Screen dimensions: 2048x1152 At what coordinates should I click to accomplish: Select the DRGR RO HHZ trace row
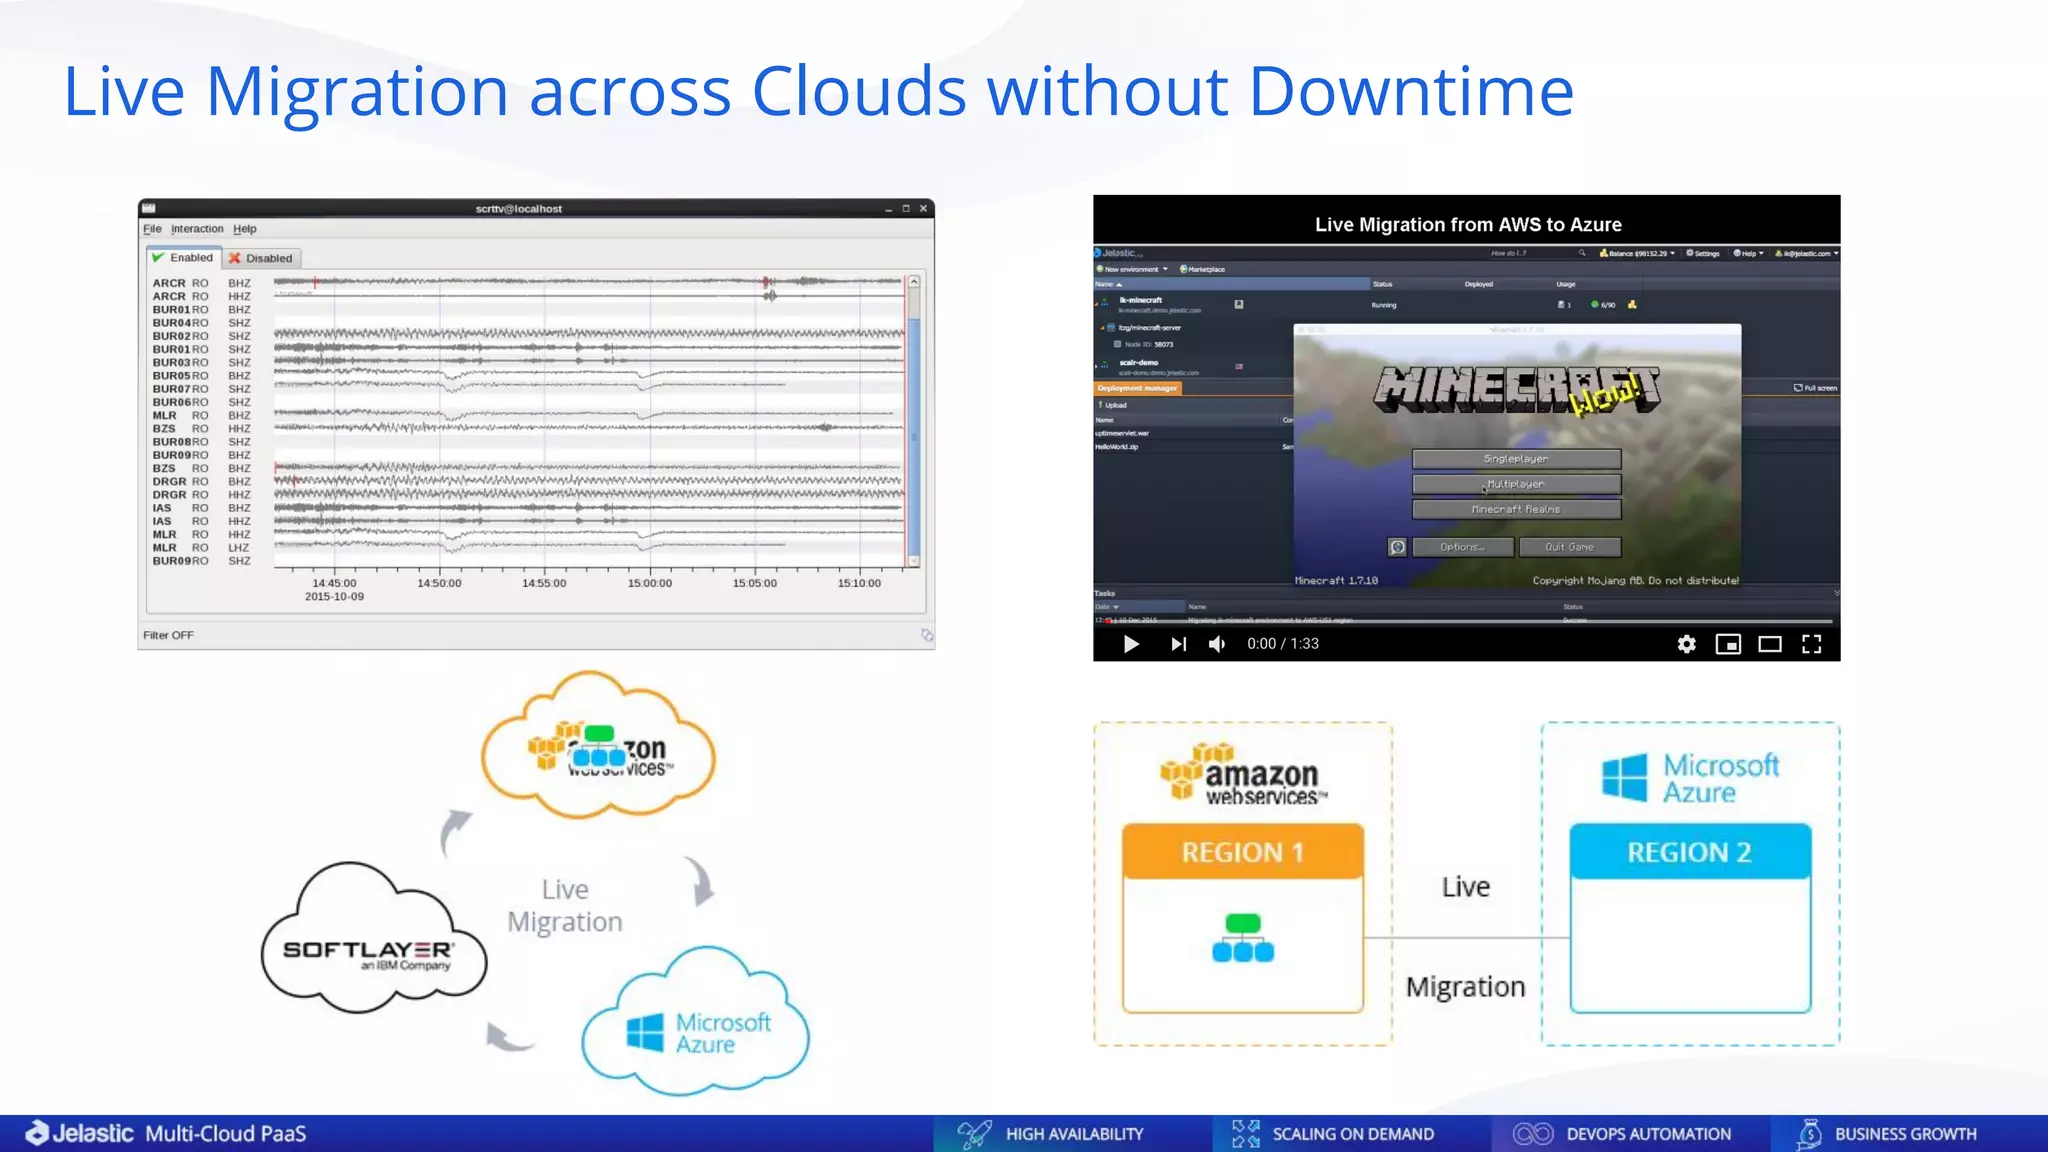coord(526,495)
